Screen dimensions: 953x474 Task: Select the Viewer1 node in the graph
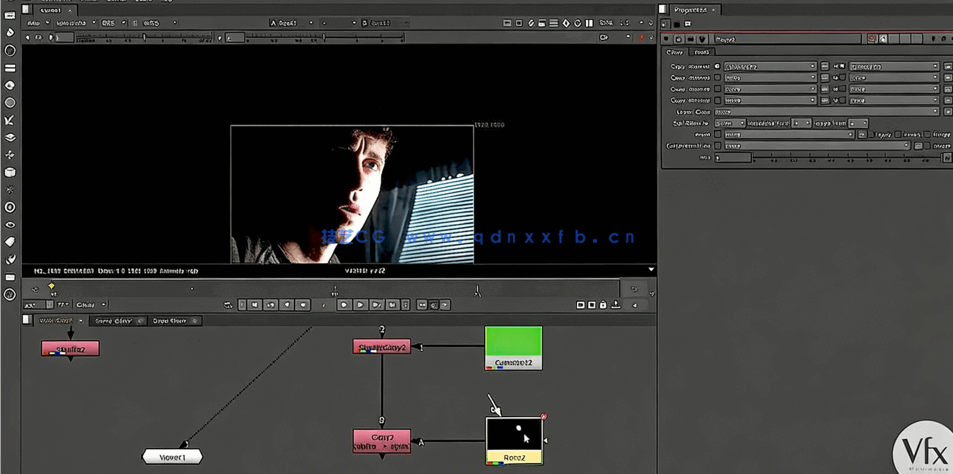[x=172, y=457]
